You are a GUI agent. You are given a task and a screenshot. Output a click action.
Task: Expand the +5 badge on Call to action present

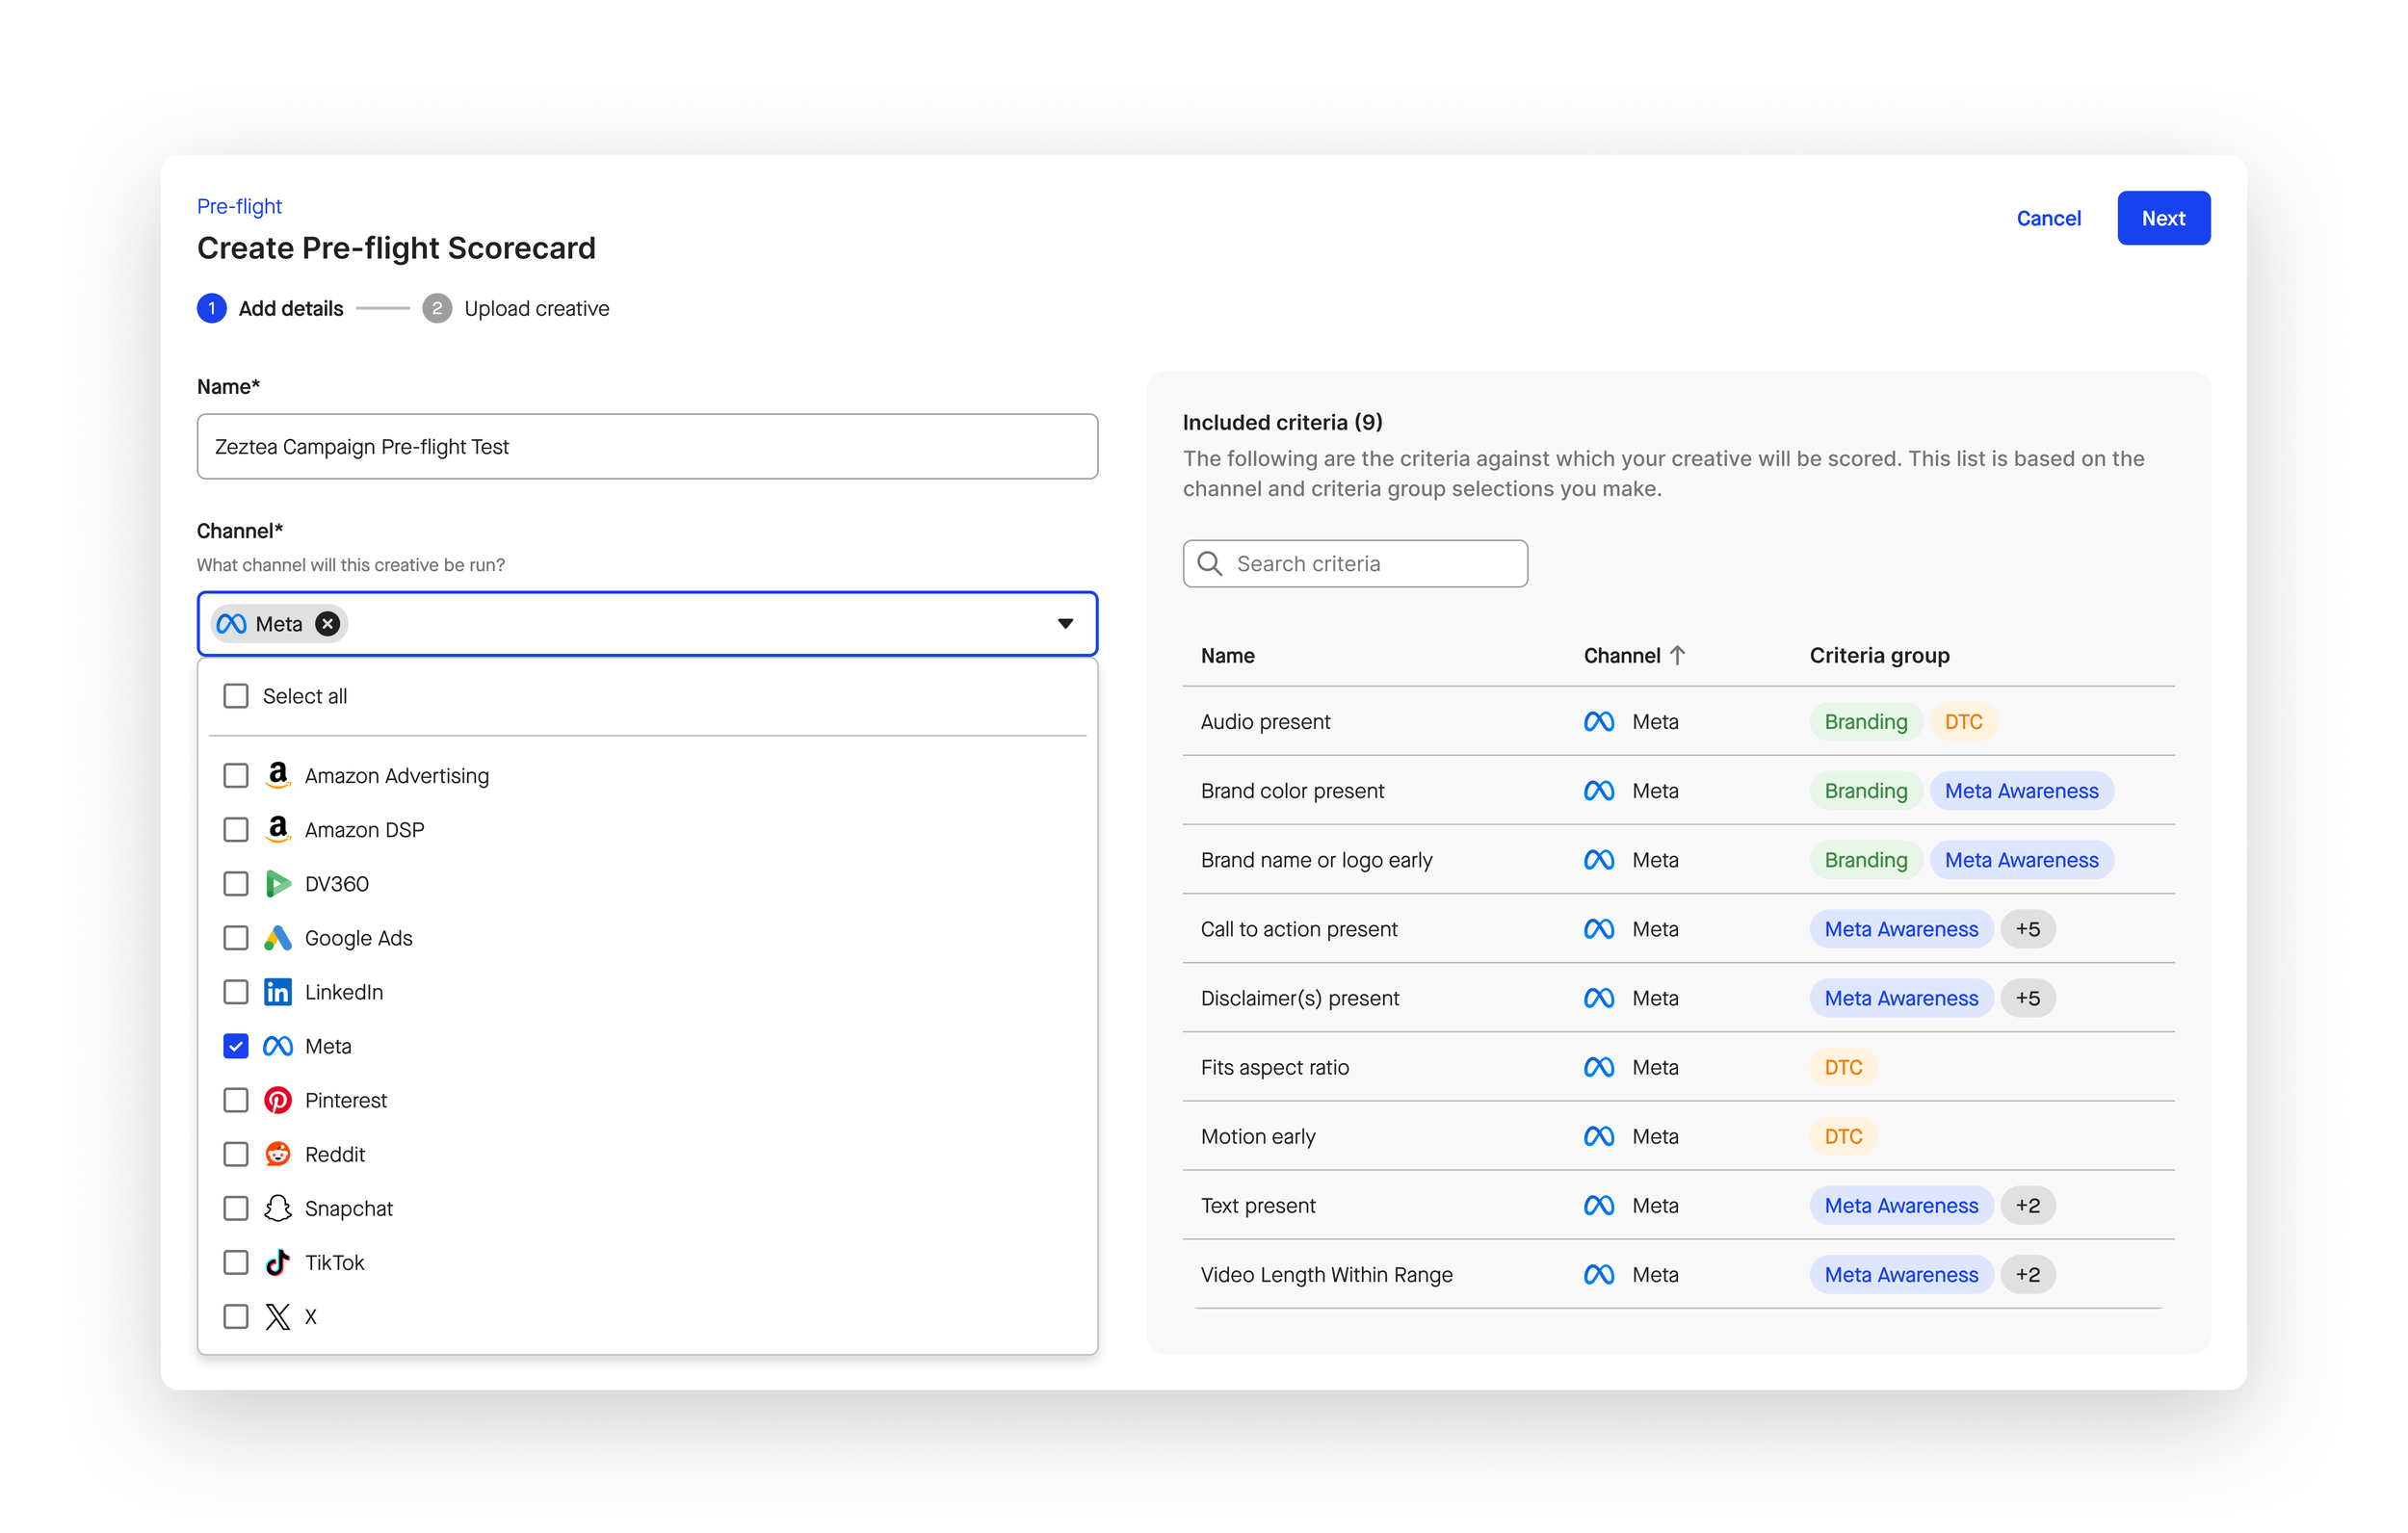2027,929
